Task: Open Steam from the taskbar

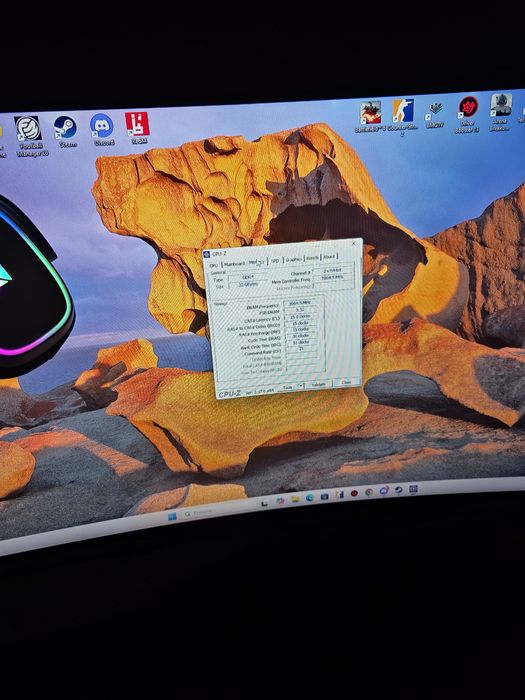Action: click(398, 490)
